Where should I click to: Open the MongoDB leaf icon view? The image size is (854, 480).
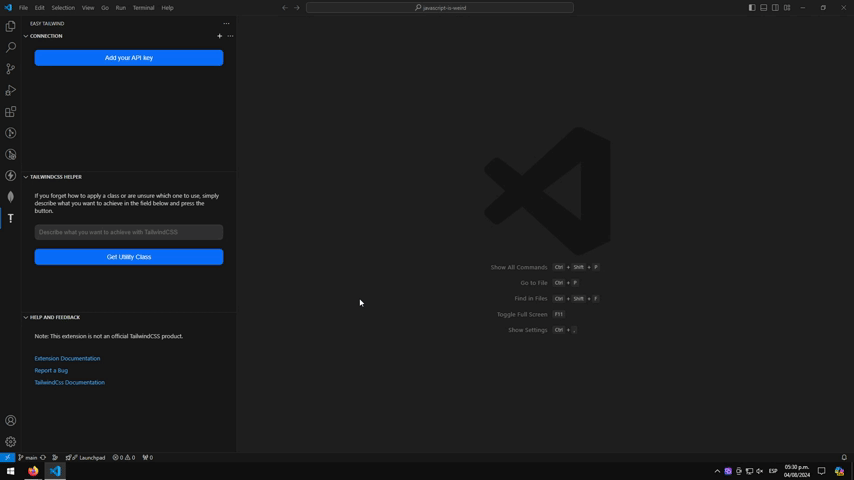click(x=10, y=197)
